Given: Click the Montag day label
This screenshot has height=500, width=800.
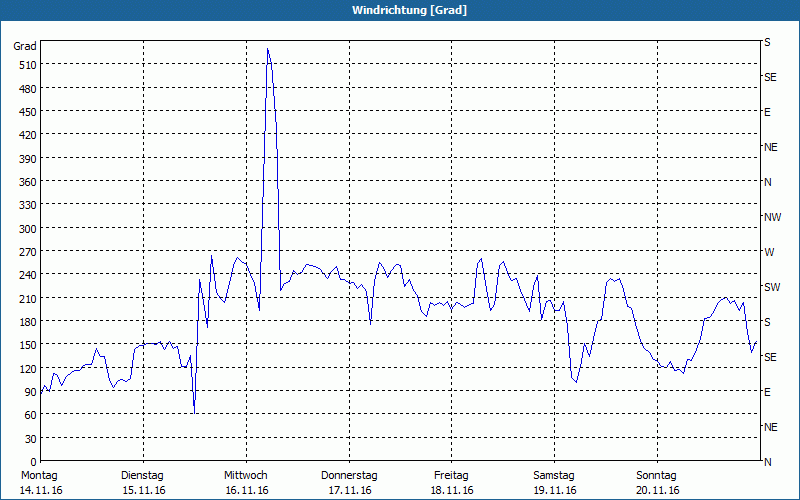Looking at the screenshot, I should click(x=39, y=476).
